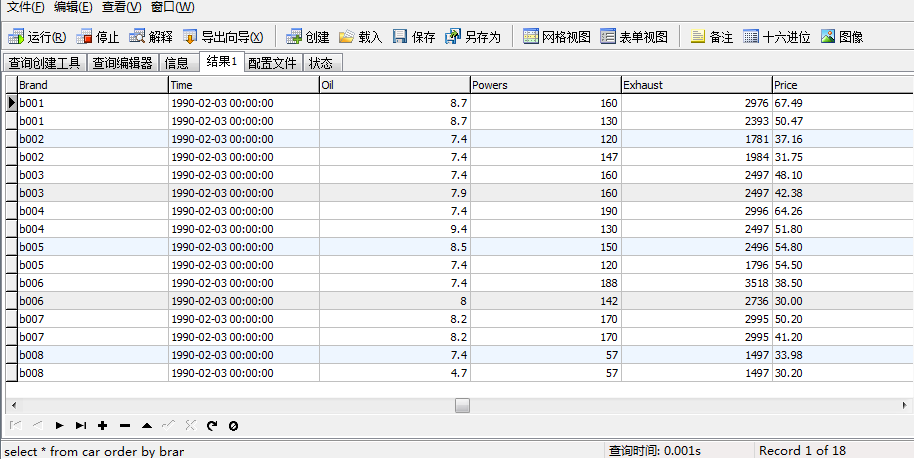Image resolution: width=914 pixels, height=459 pixels.
Task: Select the Powers cell 190
Action: [546, 211]
